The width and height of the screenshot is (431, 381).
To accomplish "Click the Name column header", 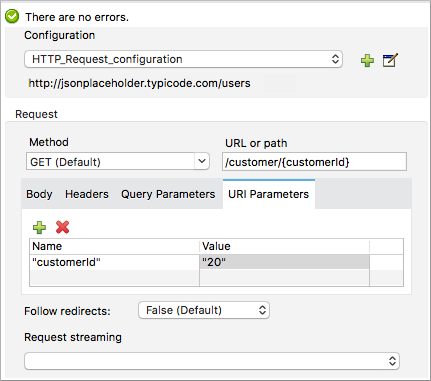I will click(114, 246).
